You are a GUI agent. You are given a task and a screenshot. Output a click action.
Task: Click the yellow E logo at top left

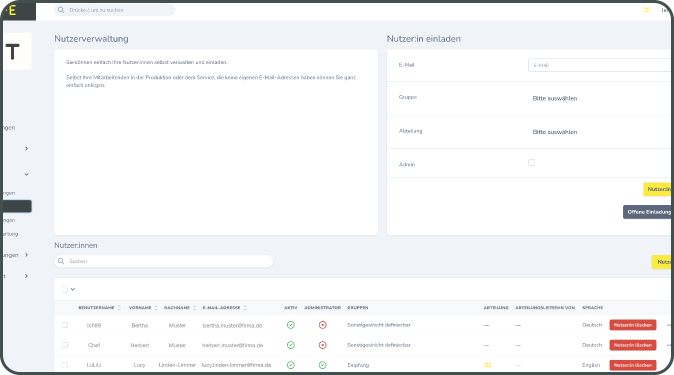pos(12,10)
